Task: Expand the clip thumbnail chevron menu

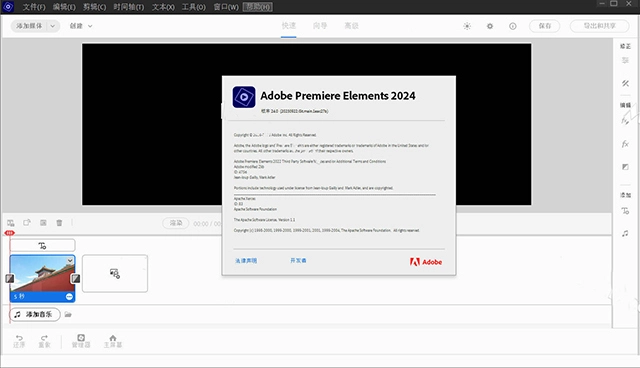Action: (x=70, y=260)
